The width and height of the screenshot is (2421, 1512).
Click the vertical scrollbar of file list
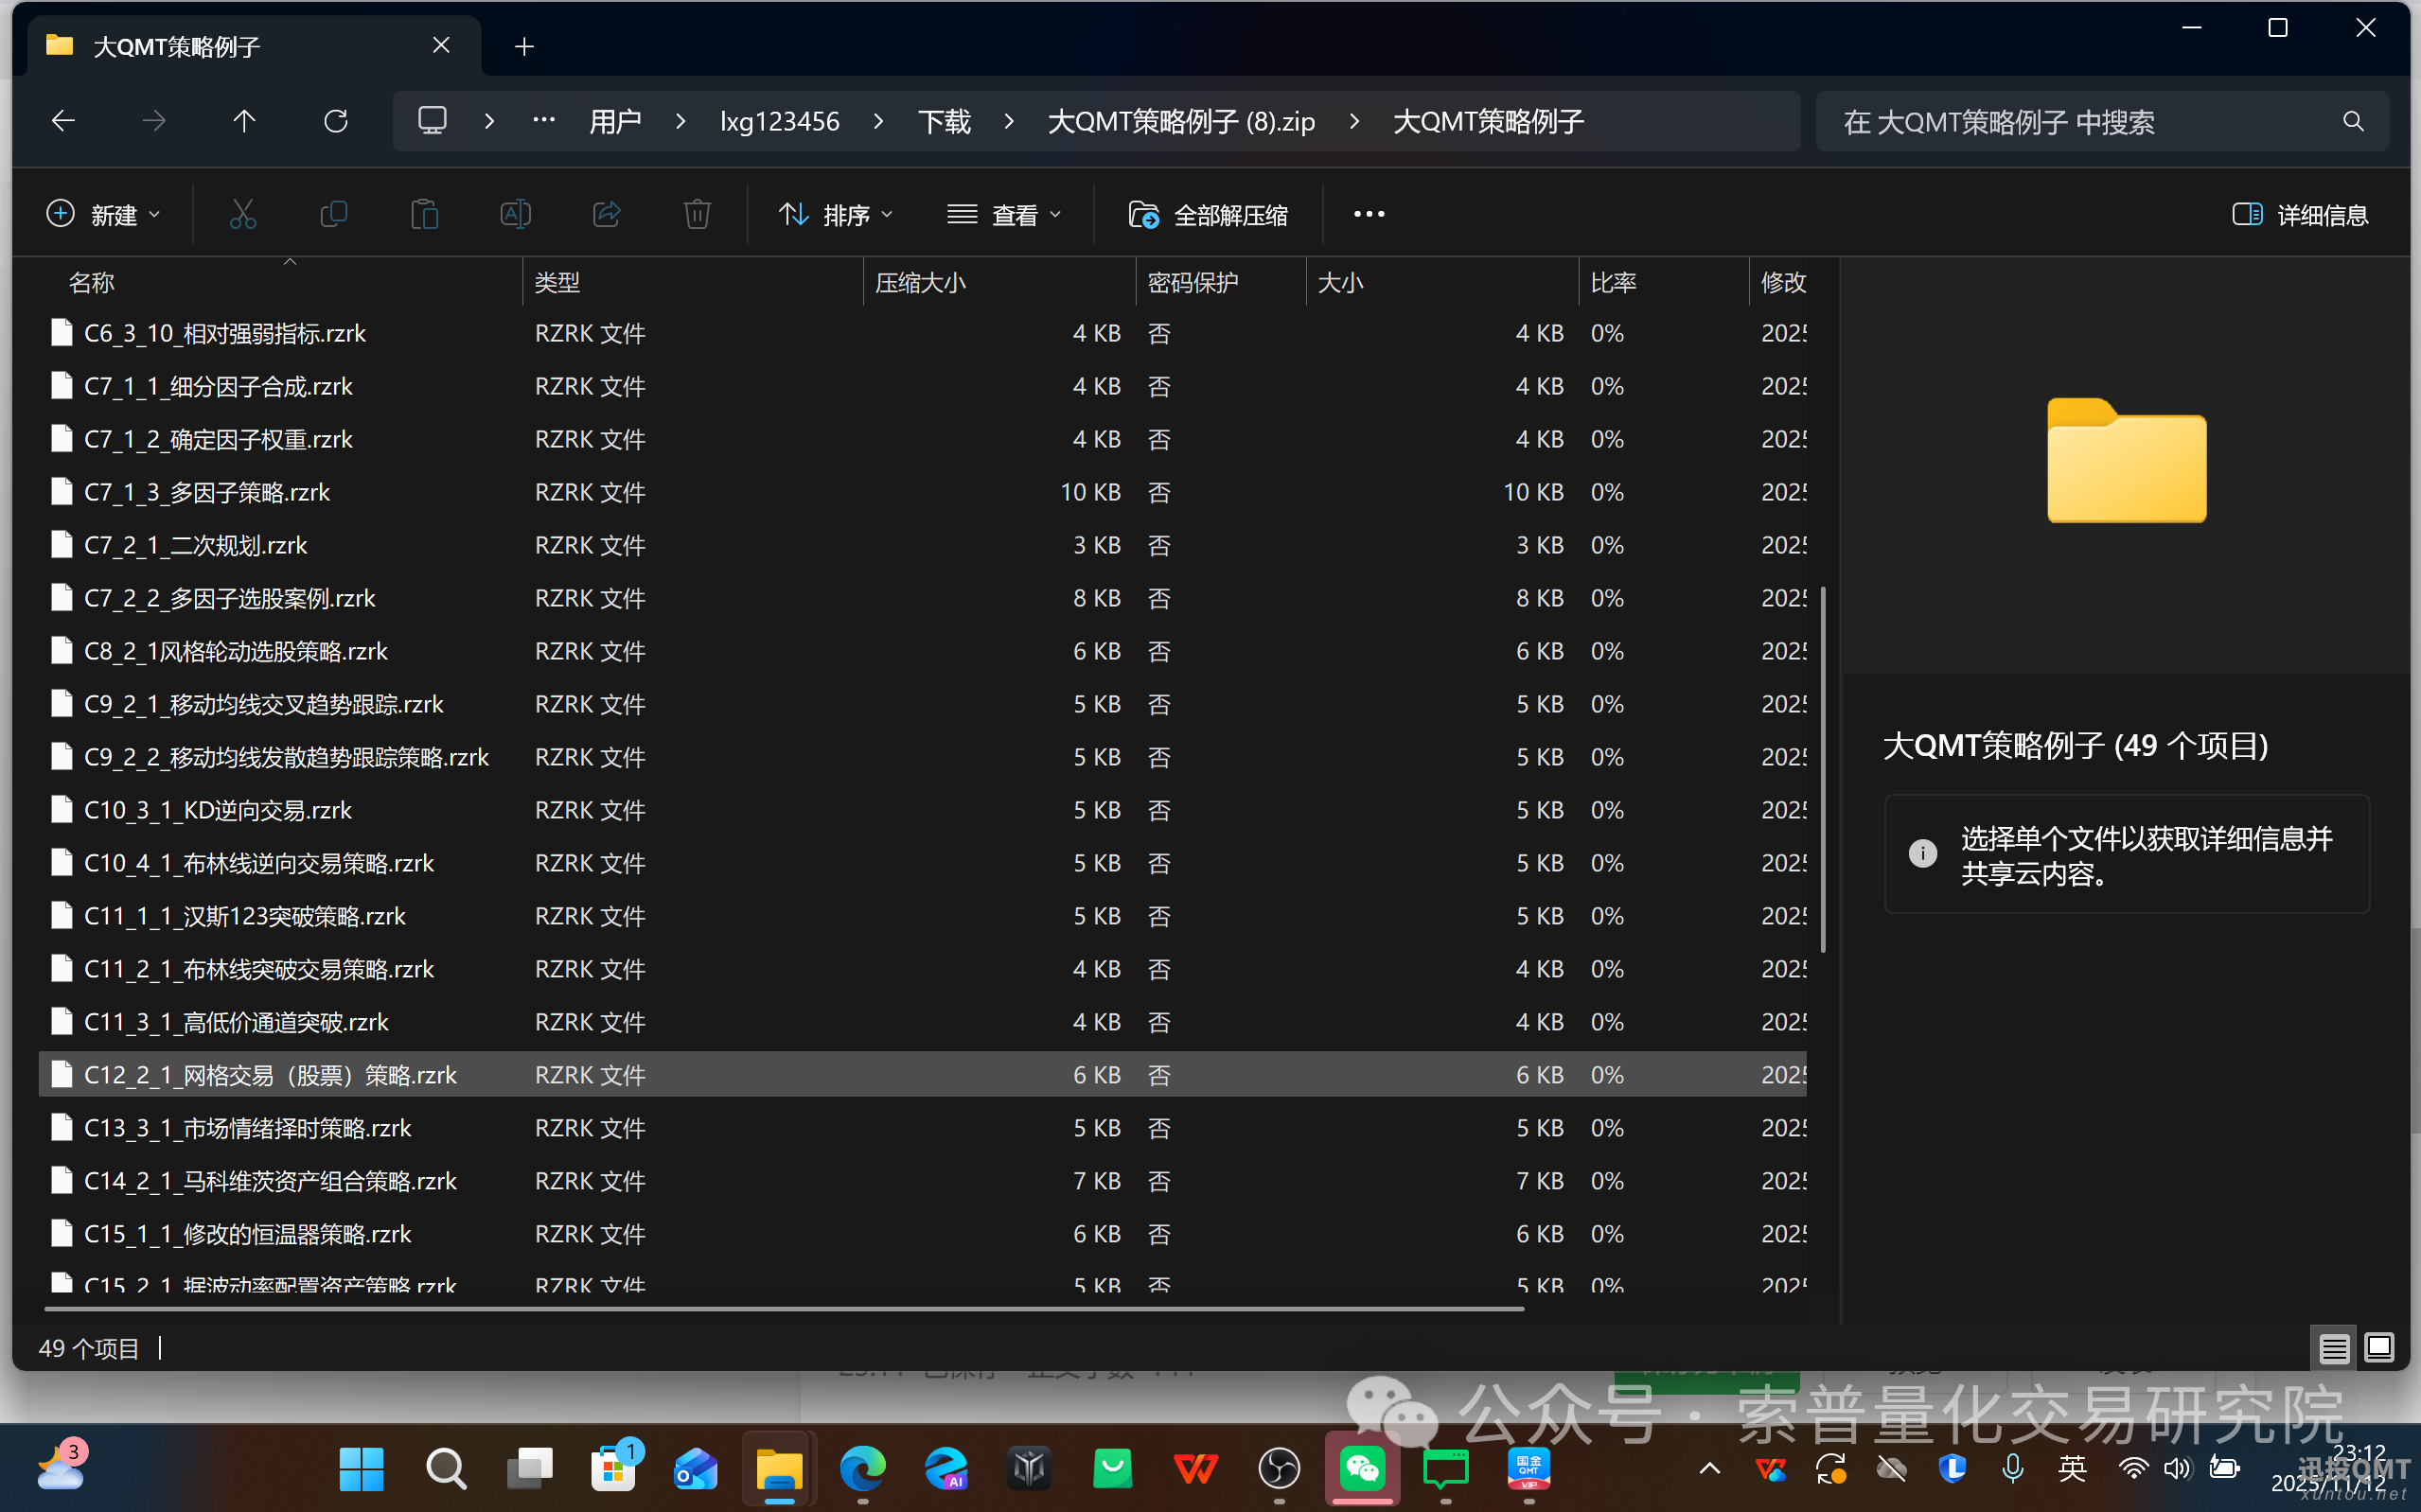1823,770
